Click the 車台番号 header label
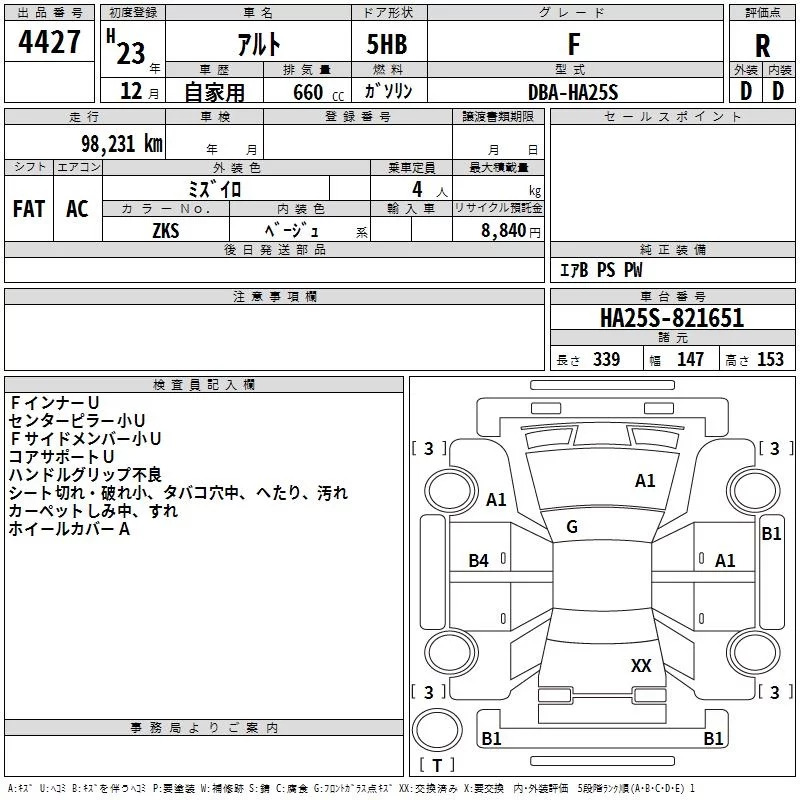This screenshot has height=800, width=800. [672, 296]
